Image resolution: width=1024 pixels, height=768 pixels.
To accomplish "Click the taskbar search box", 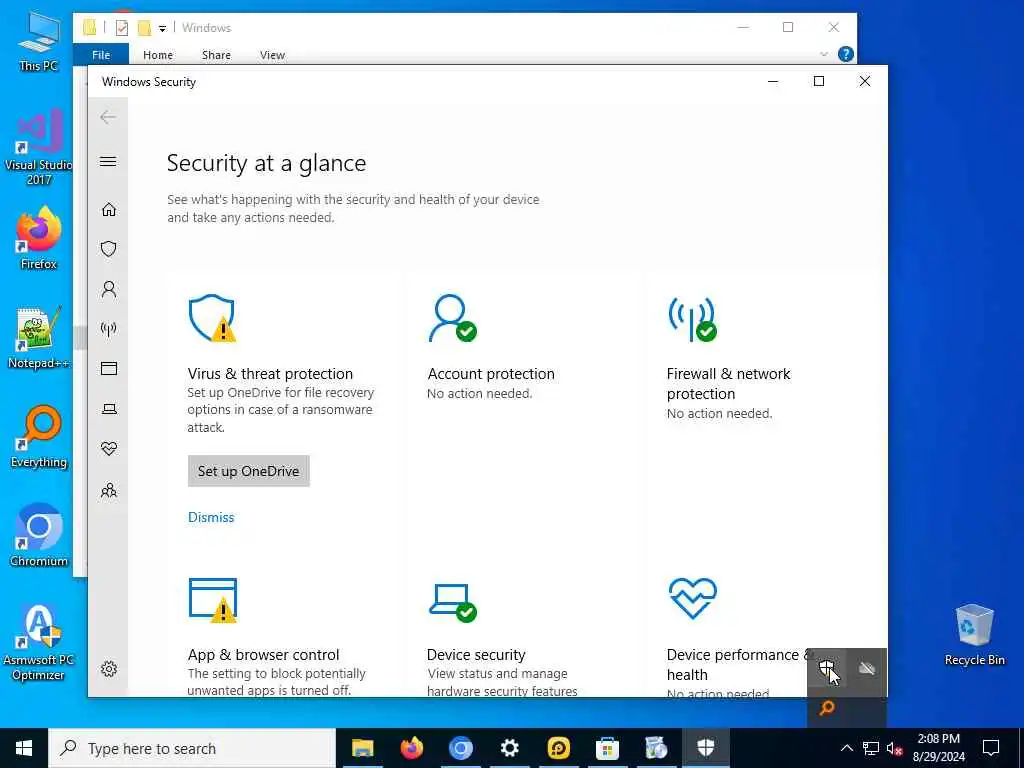I will coord(192,748).
